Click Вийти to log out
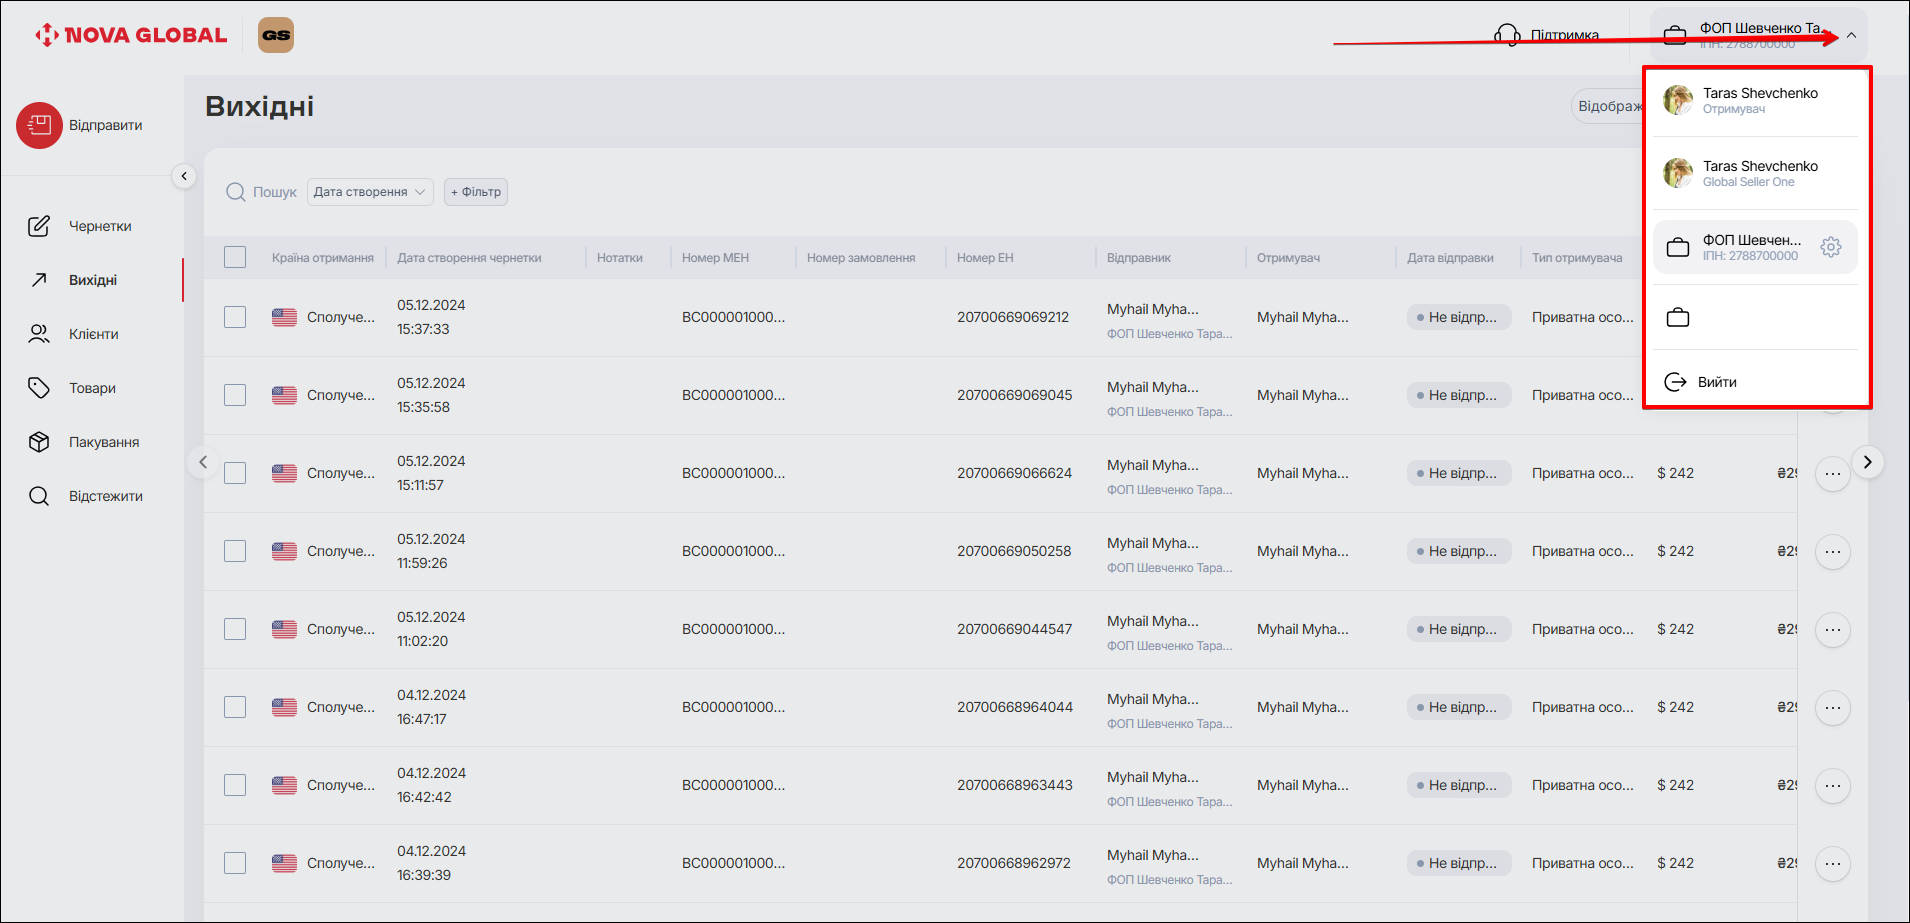This screenshot has width=1910, height=923. pos(1716,382)
